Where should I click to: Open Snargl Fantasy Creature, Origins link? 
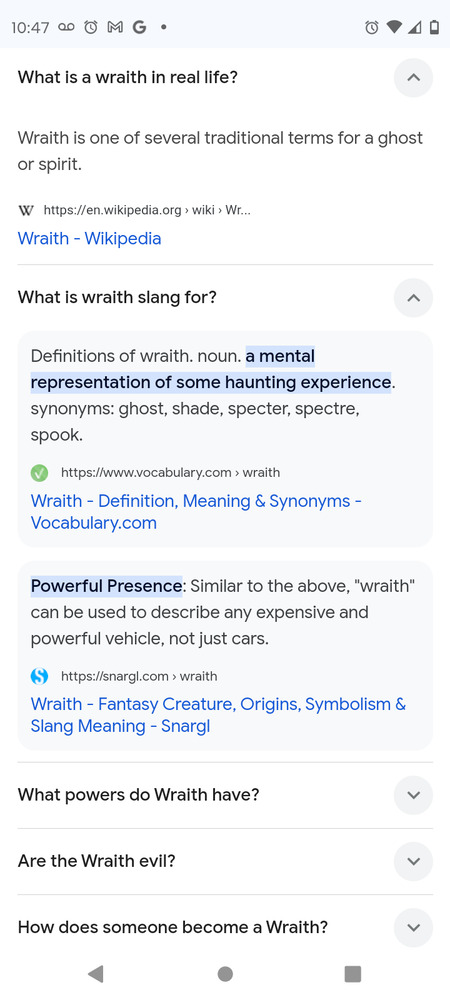pyautogui.click(x=218, y=715)
